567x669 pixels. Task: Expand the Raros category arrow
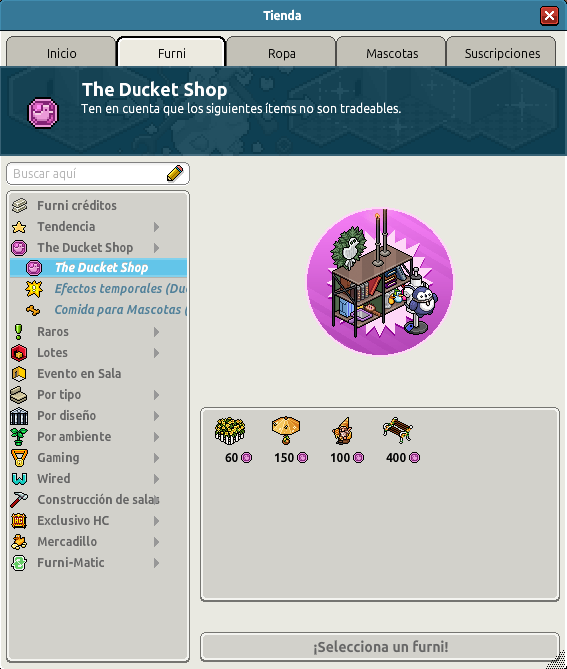click(157, 332)
